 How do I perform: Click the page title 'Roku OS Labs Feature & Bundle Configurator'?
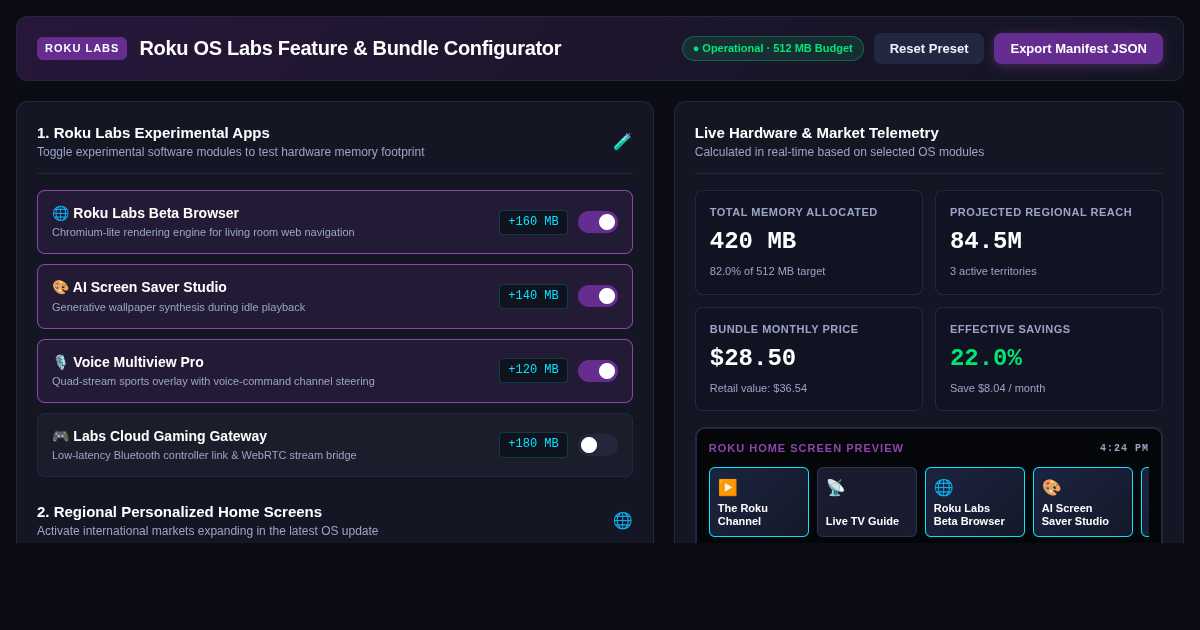(x=350, y=48)
